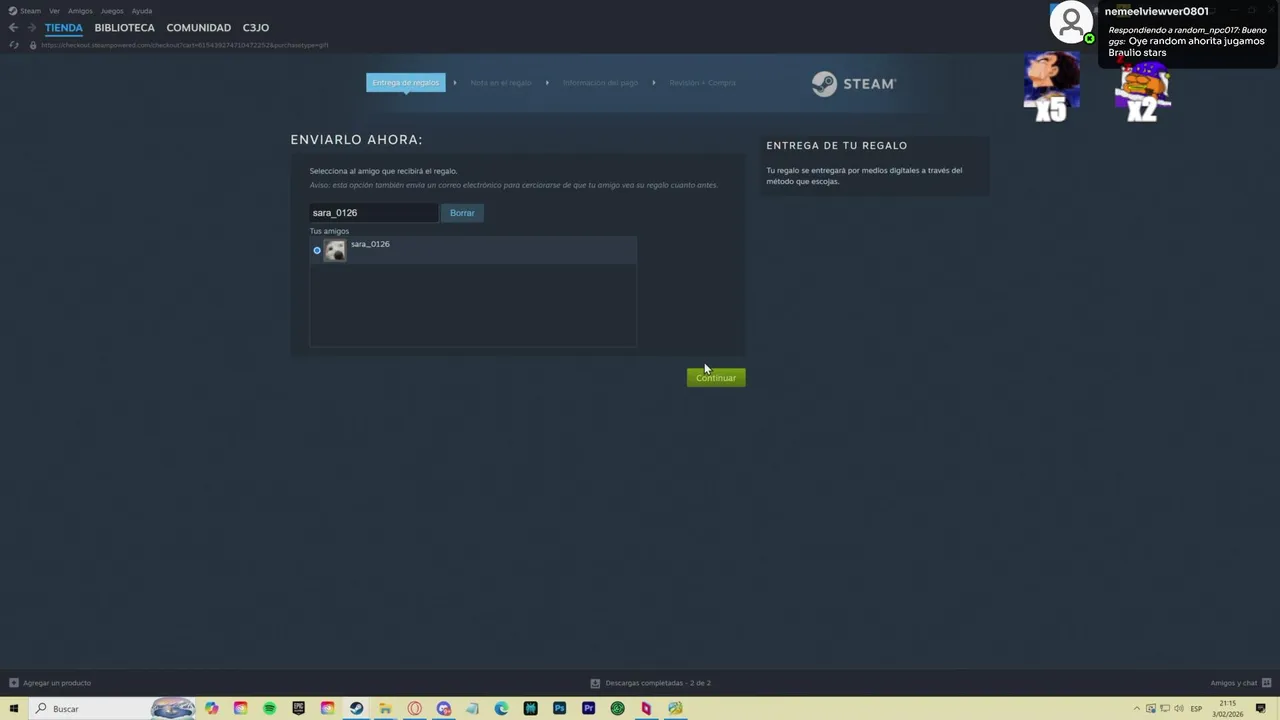
Task: Open Premiere Pro from the taskbar
Action: point(588,708)
